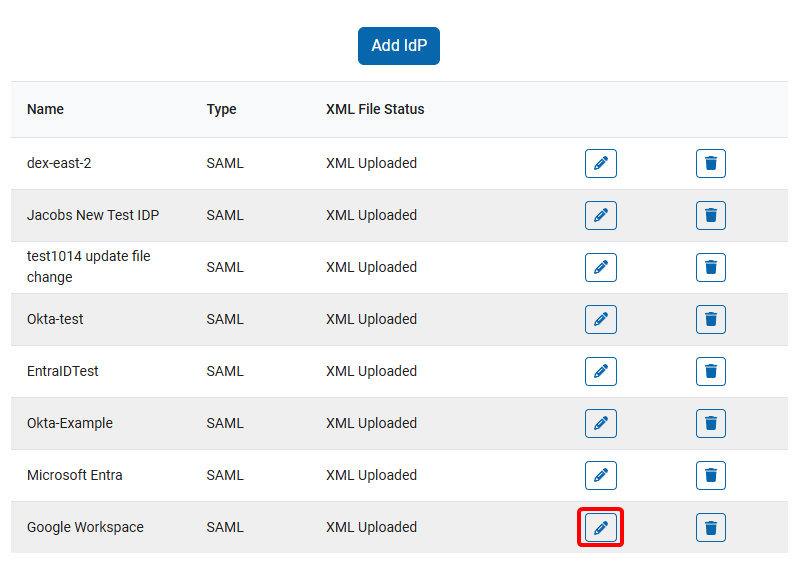Edit the EntraIDTest provider
Viewport: 806px width, 563px height.
click(x=600, y=371)
